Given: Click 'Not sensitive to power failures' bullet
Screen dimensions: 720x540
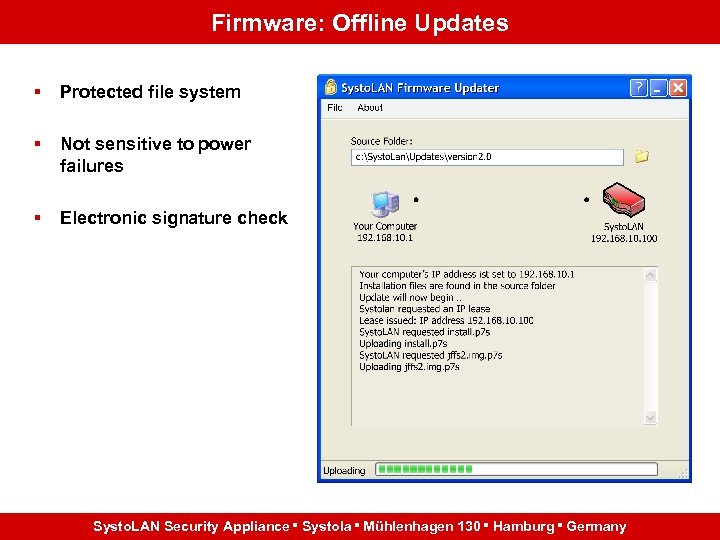Looking at the screenshot, I should pyautogui.click(x=155, y=155).
